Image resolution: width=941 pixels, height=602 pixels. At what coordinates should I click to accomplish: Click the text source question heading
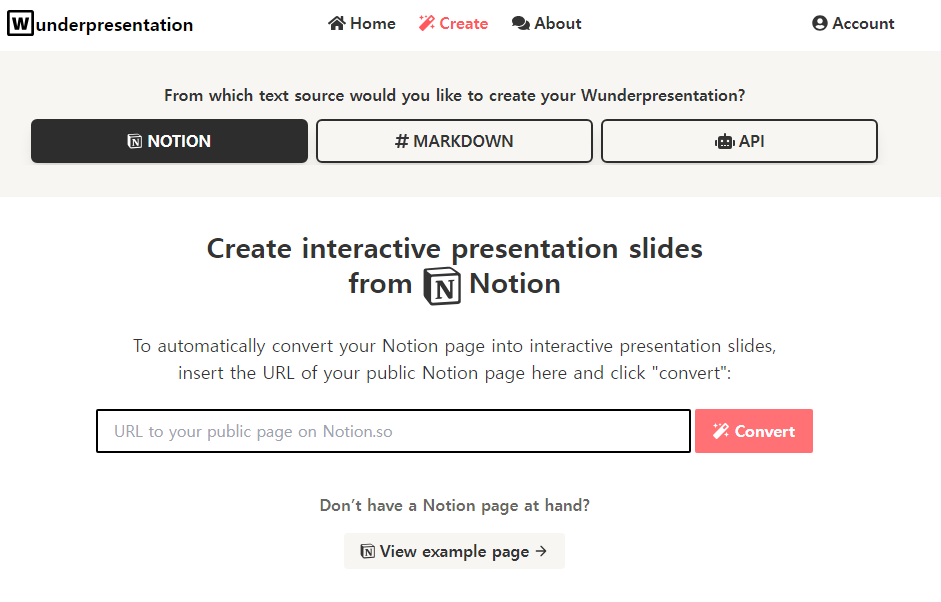pyautogui.click(x=454, y=95)
